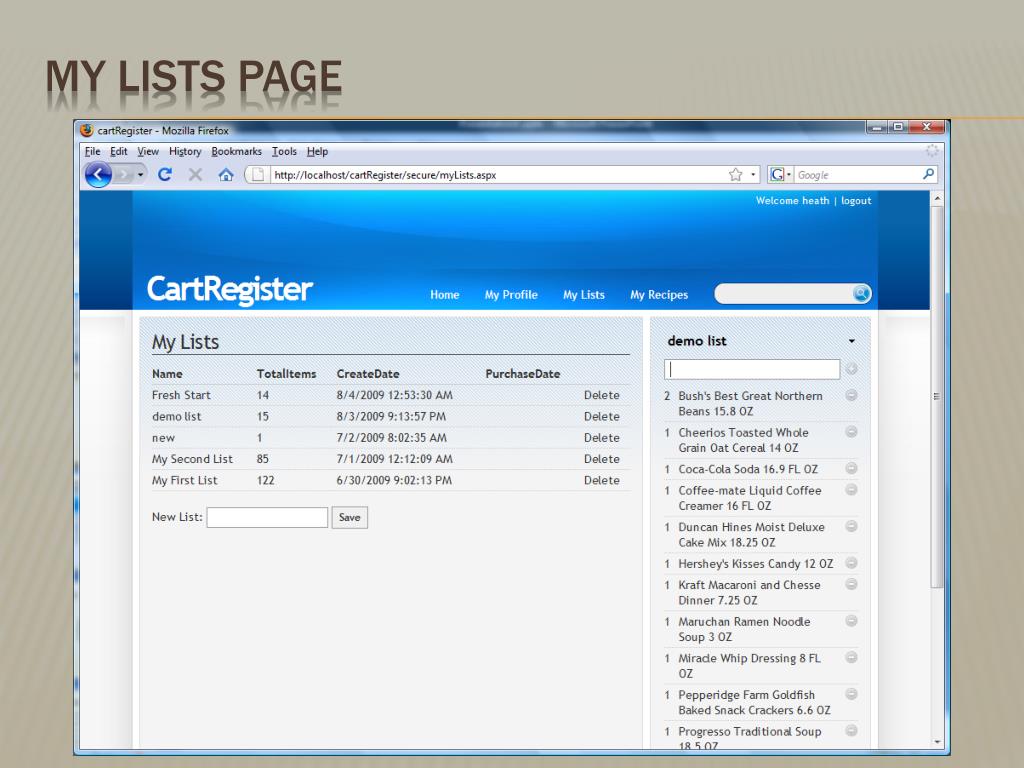The width and height of the screenshot is (1024, 768).
Task: Remove Progresso Traditional Soup item
Action: (x=851, y=731)
